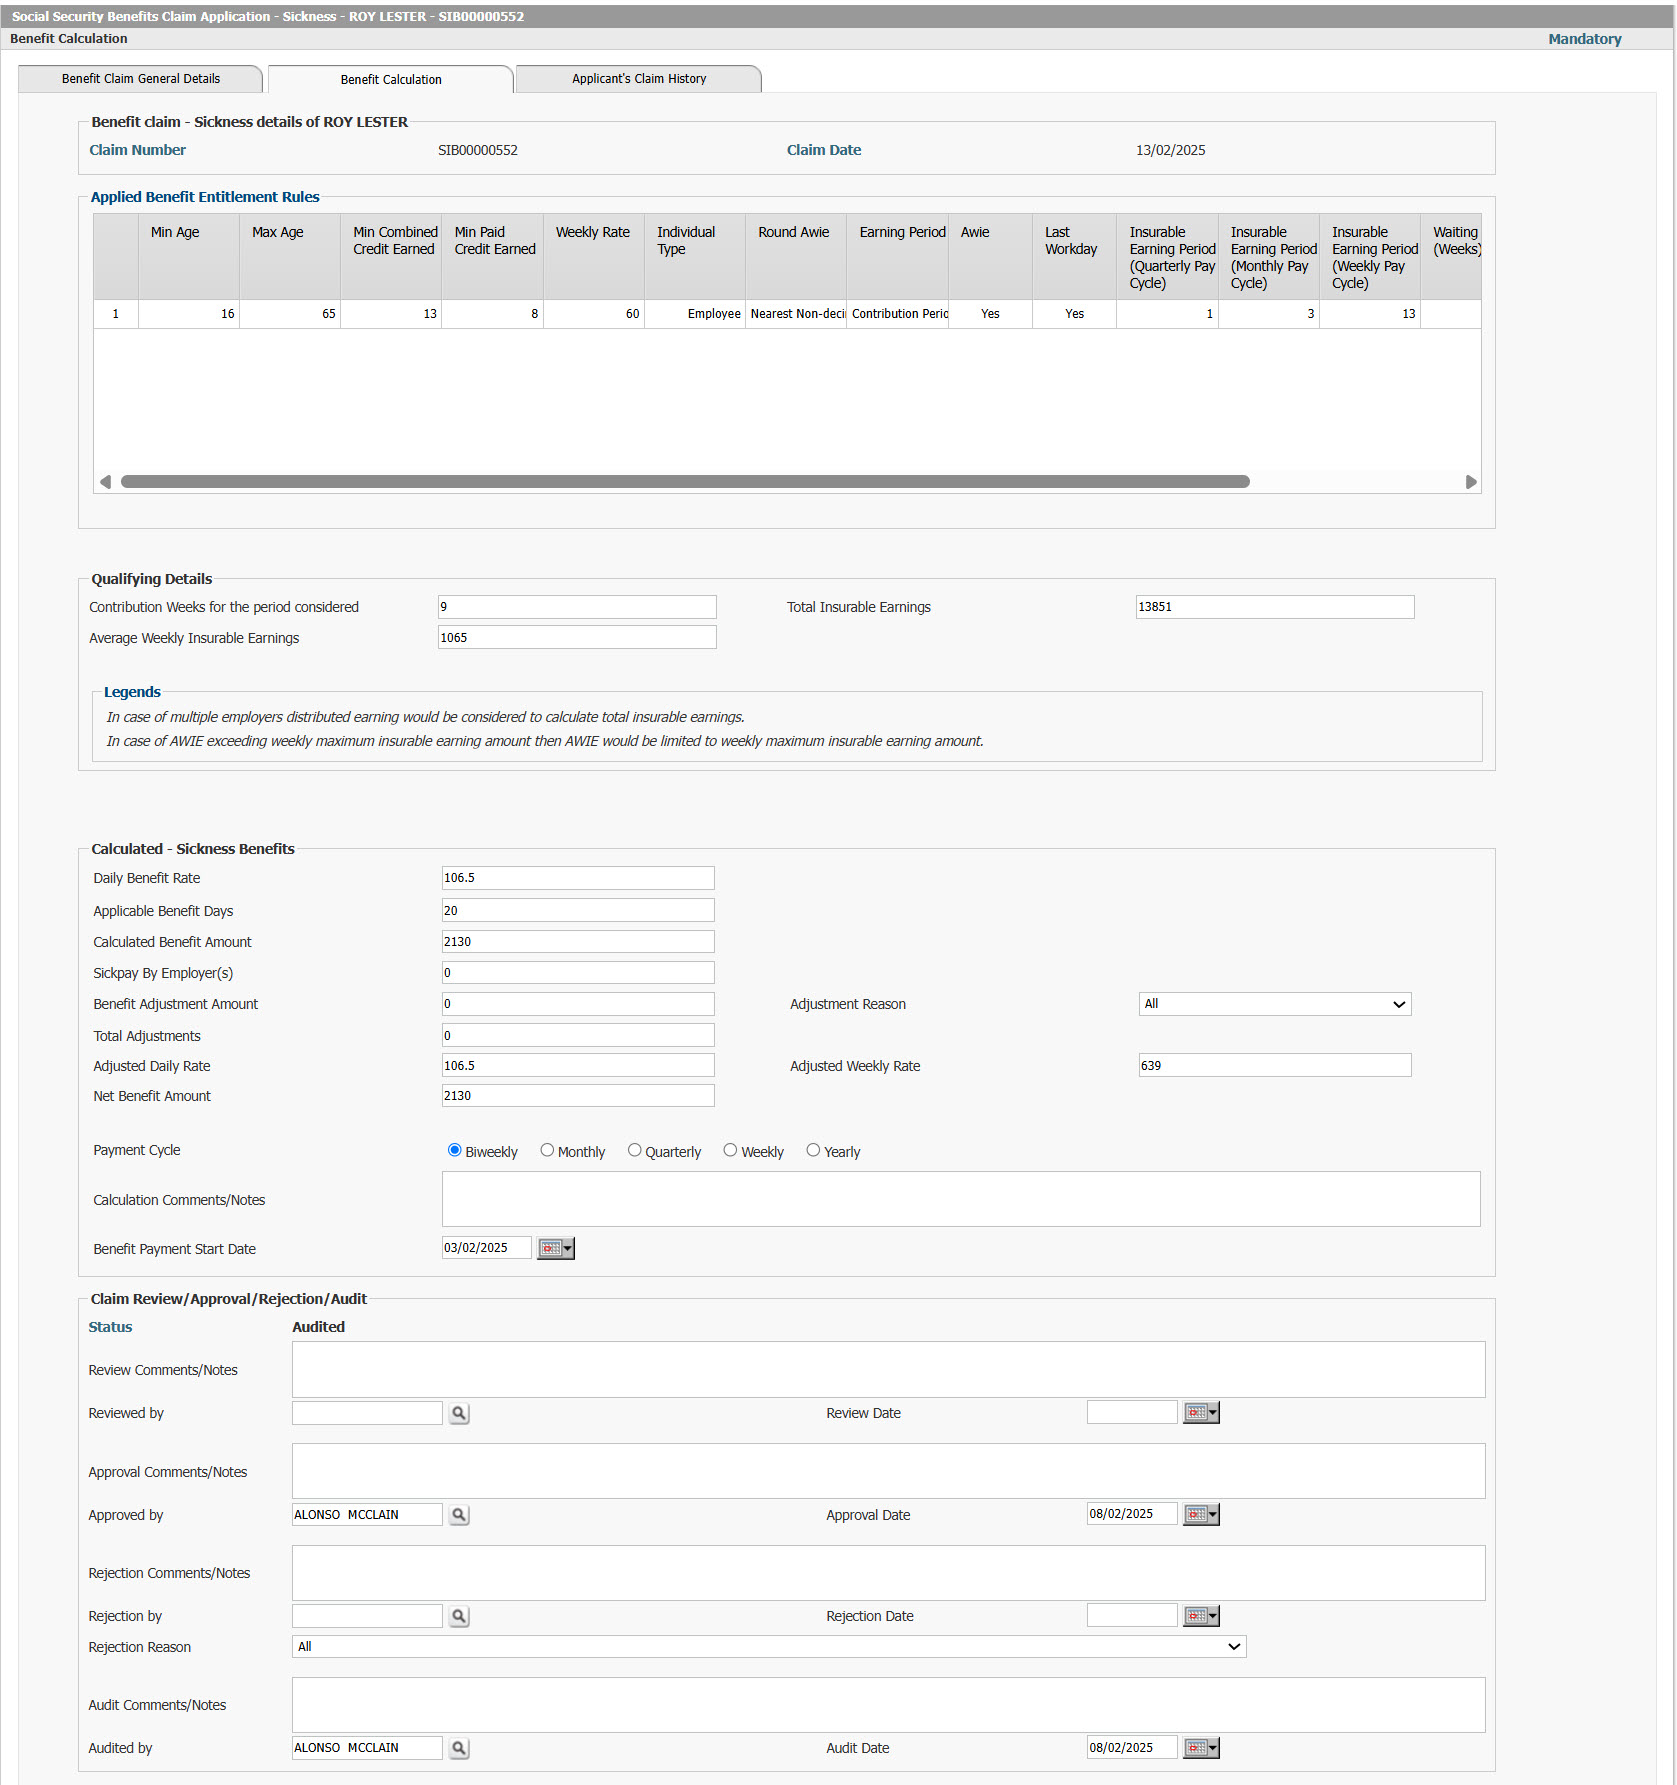Open the Approval Date calendar picker

(x=1201, y=1515)
